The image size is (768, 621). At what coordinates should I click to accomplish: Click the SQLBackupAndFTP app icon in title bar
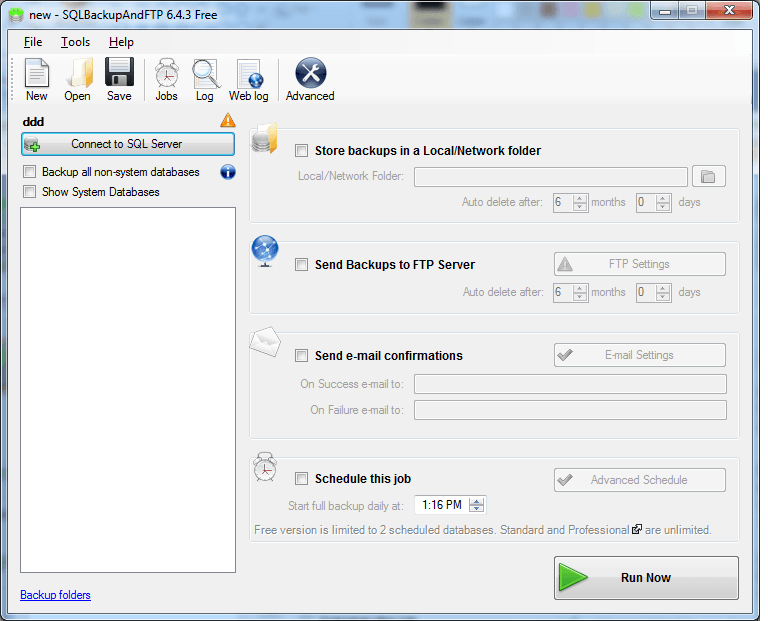(16, 15)
